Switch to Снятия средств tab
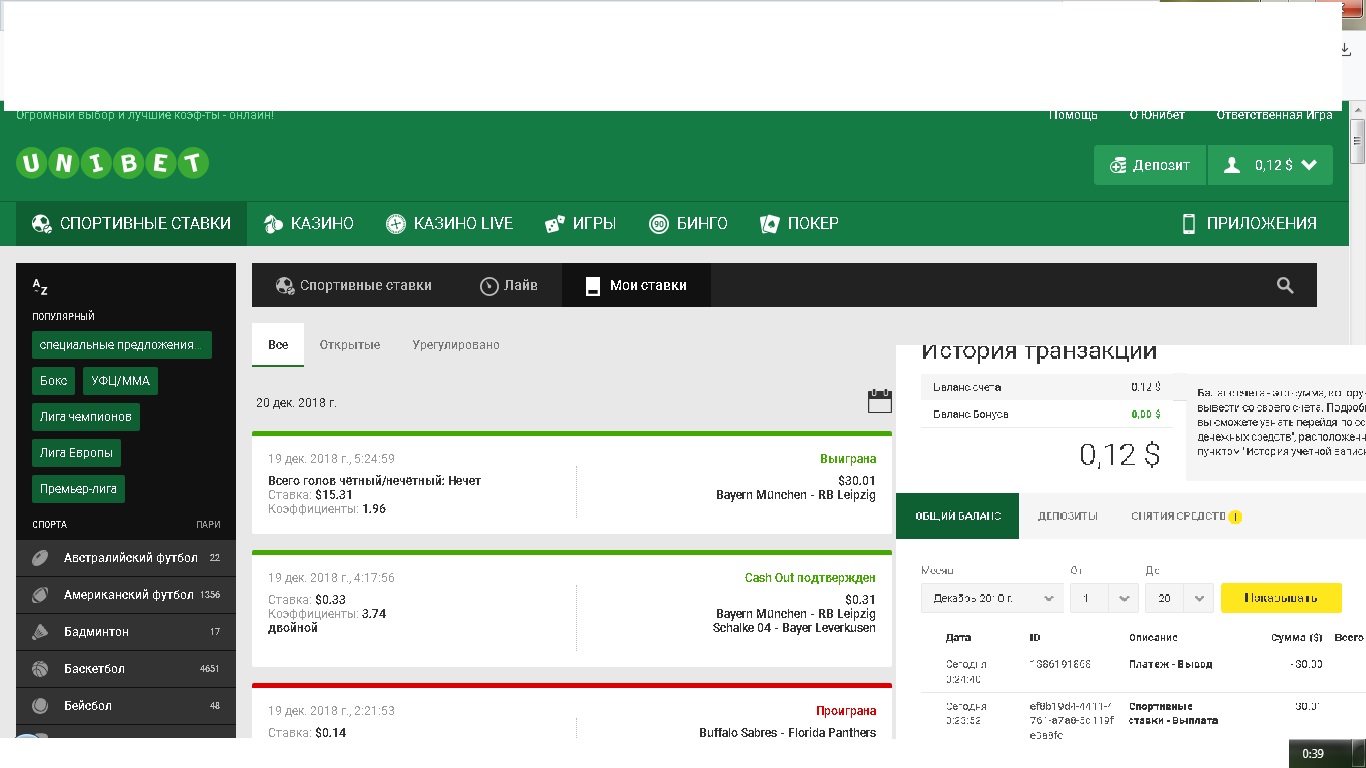Screen dimensions: 1366x768 click(1186, 516)
